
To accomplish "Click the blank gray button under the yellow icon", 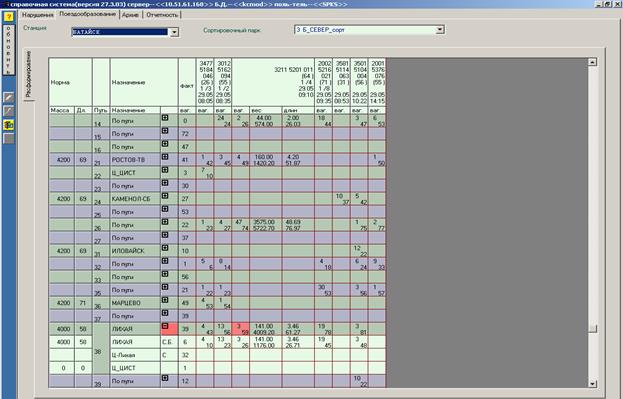I will tap(9, 138).
